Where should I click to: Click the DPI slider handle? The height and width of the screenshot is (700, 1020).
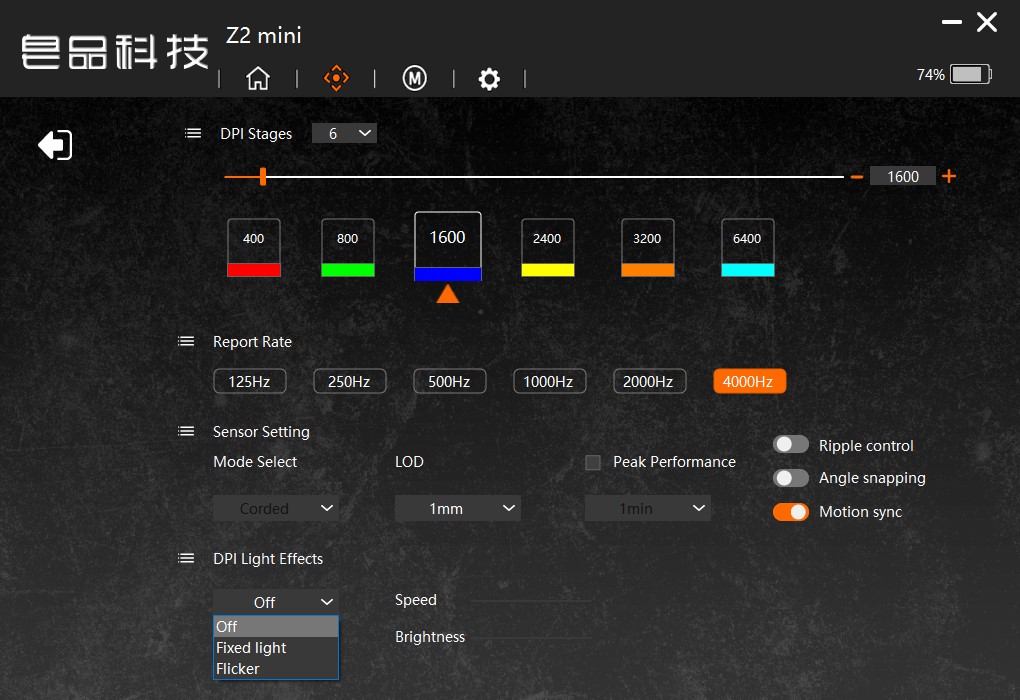point(263,176)
